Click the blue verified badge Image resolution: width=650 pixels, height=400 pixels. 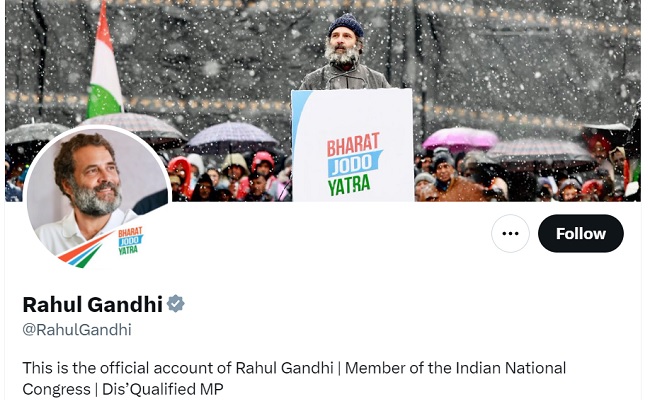176,304
